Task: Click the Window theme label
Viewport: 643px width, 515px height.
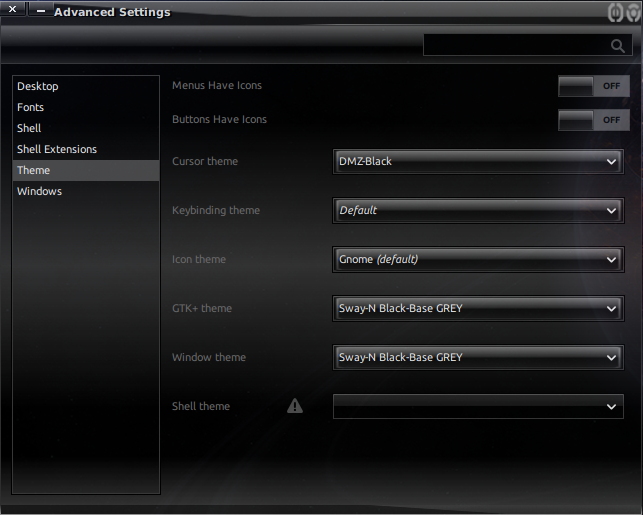Action: (209, 357)
